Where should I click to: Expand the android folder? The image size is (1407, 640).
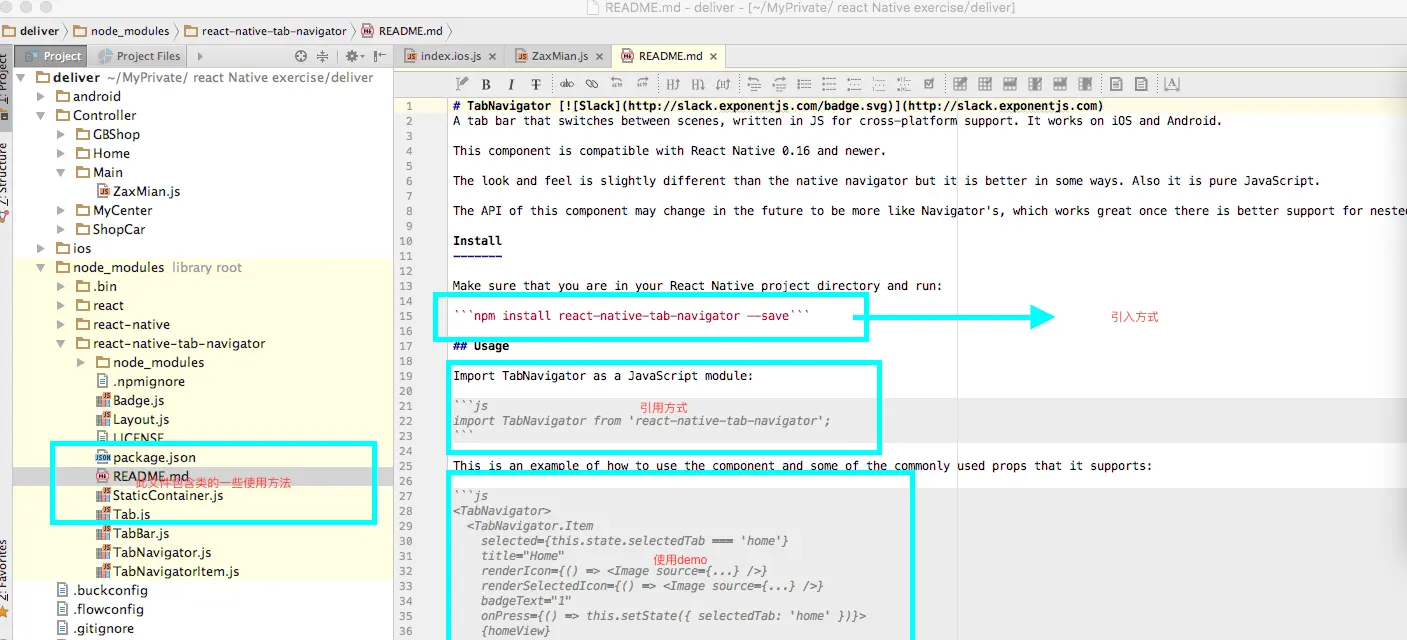click(x=41, y=97)
